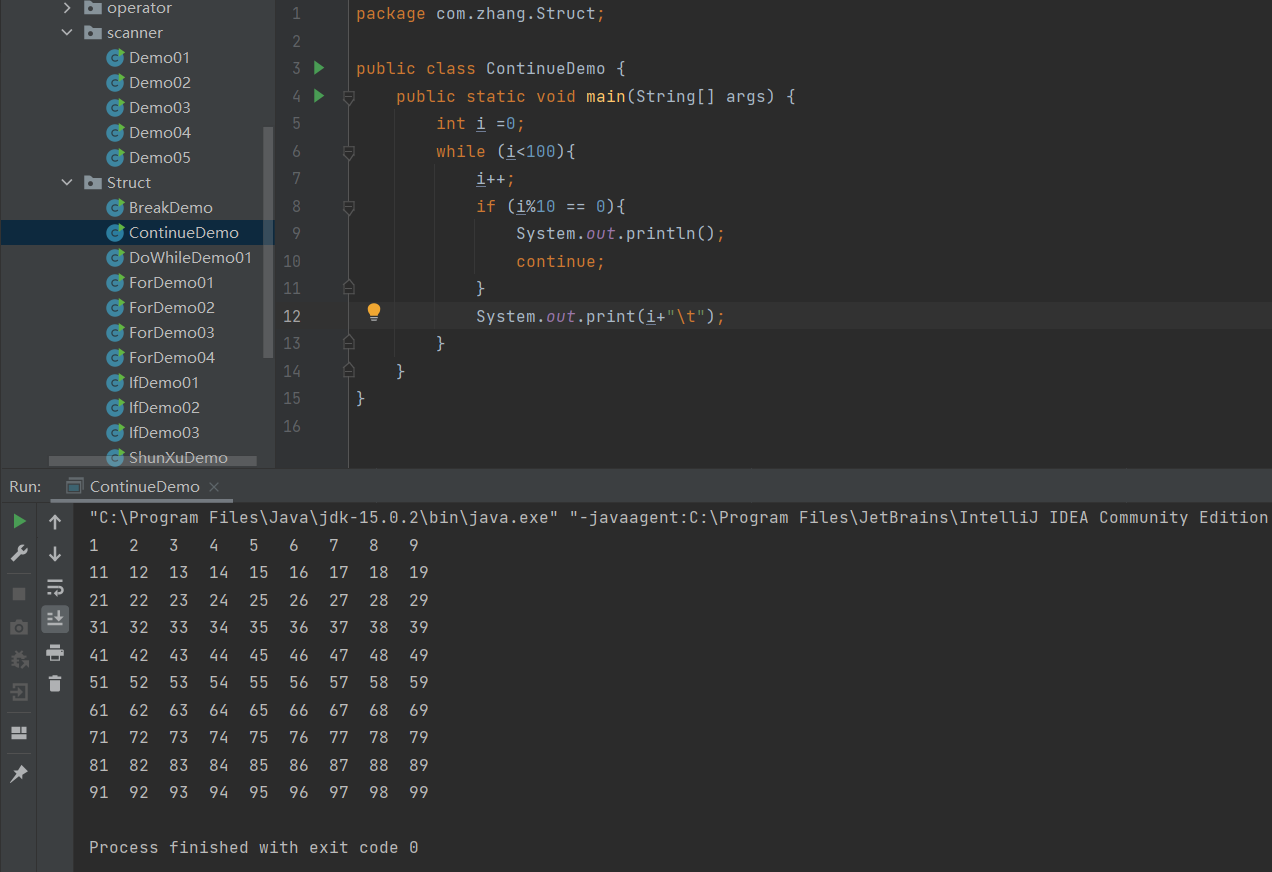Click the Restore Layout icon in Run panel

tap(19, 733)
